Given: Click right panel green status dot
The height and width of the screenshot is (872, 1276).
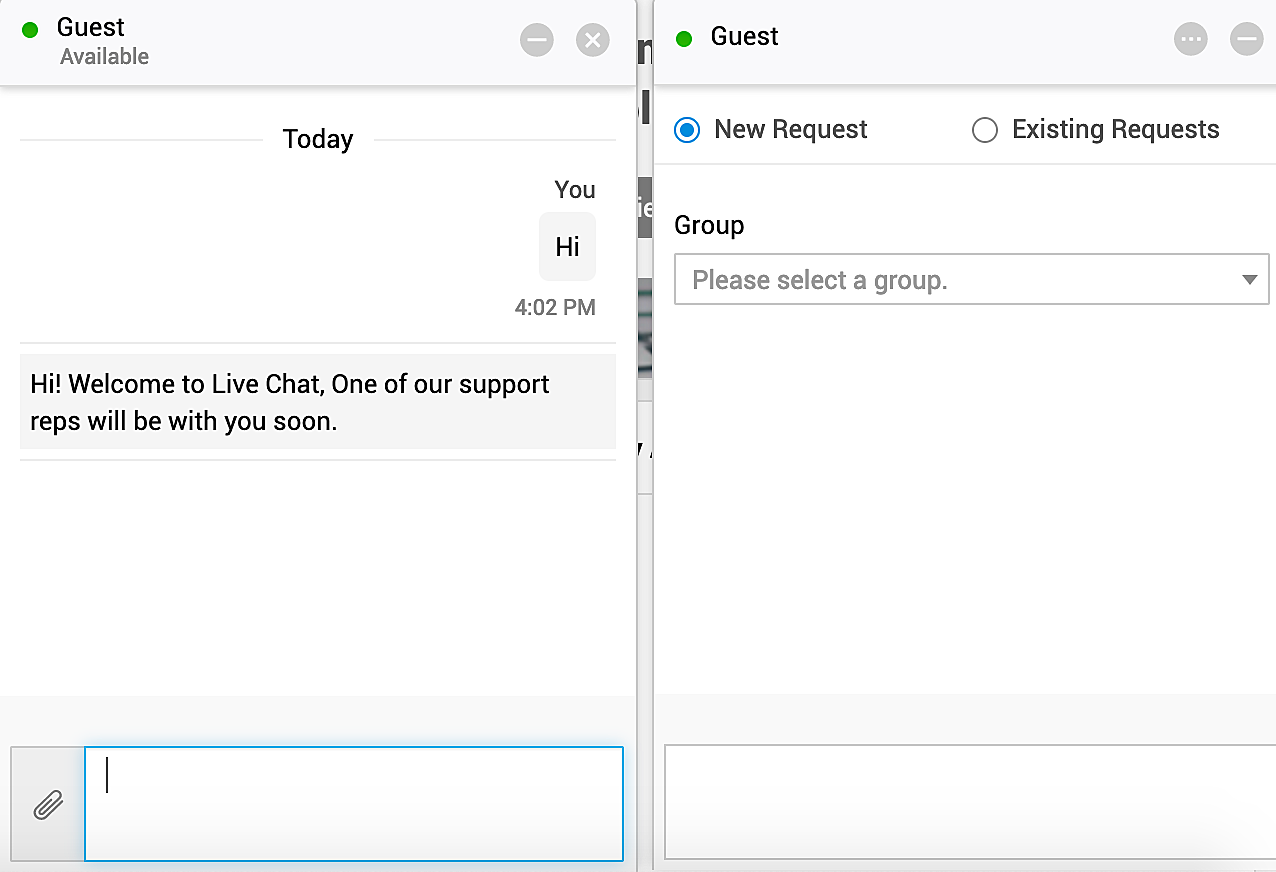Looking at the screenshot, I should click(x=684, y=39).
